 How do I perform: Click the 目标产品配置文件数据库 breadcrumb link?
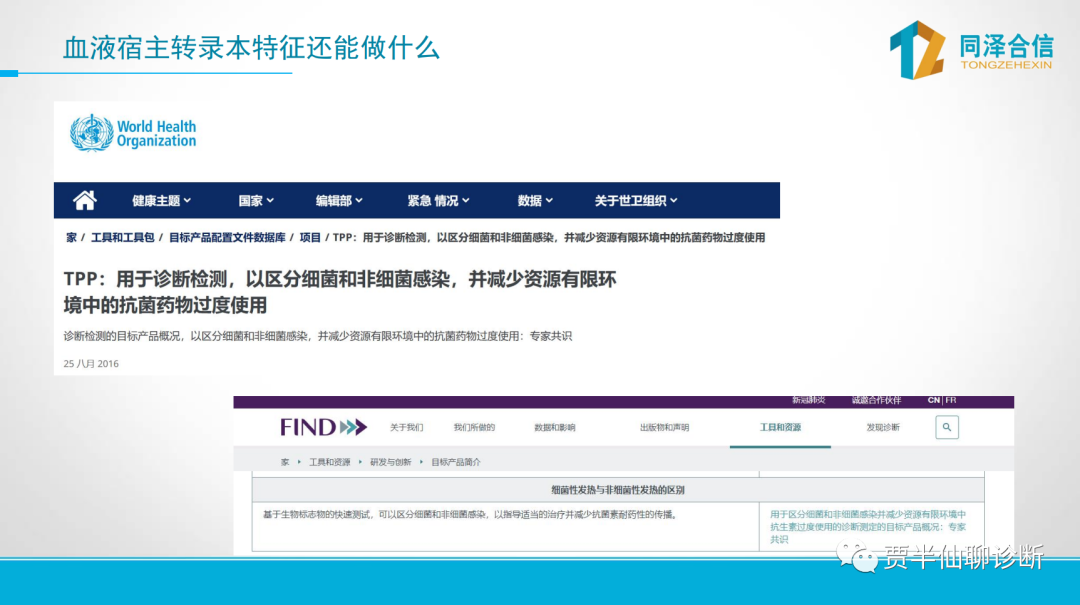click(x=227, y=238)
